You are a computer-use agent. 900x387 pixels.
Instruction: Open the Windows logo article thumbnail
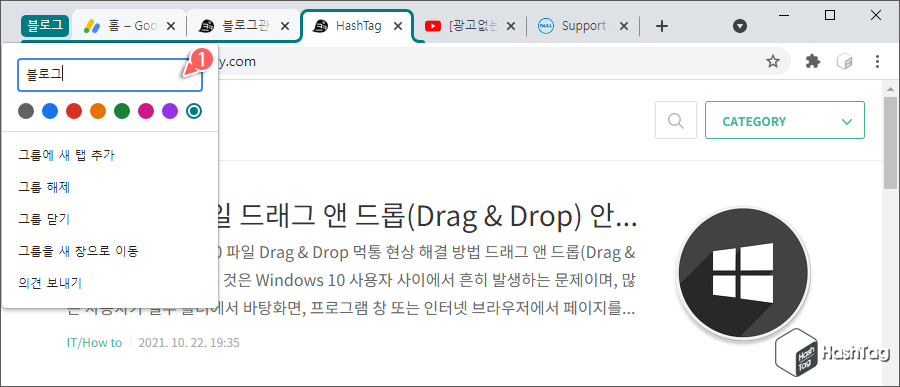click(743, 273)
